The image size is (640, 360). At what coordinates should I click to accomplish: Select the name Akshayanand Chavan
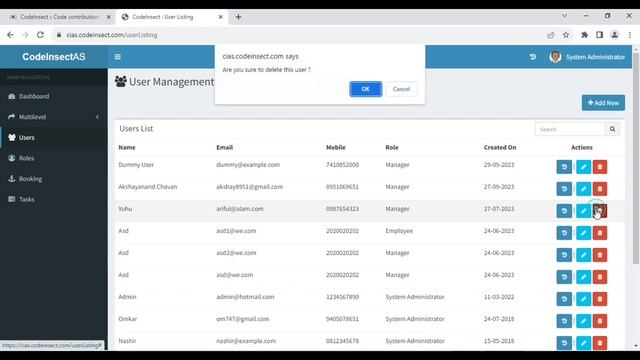point(148,187)
